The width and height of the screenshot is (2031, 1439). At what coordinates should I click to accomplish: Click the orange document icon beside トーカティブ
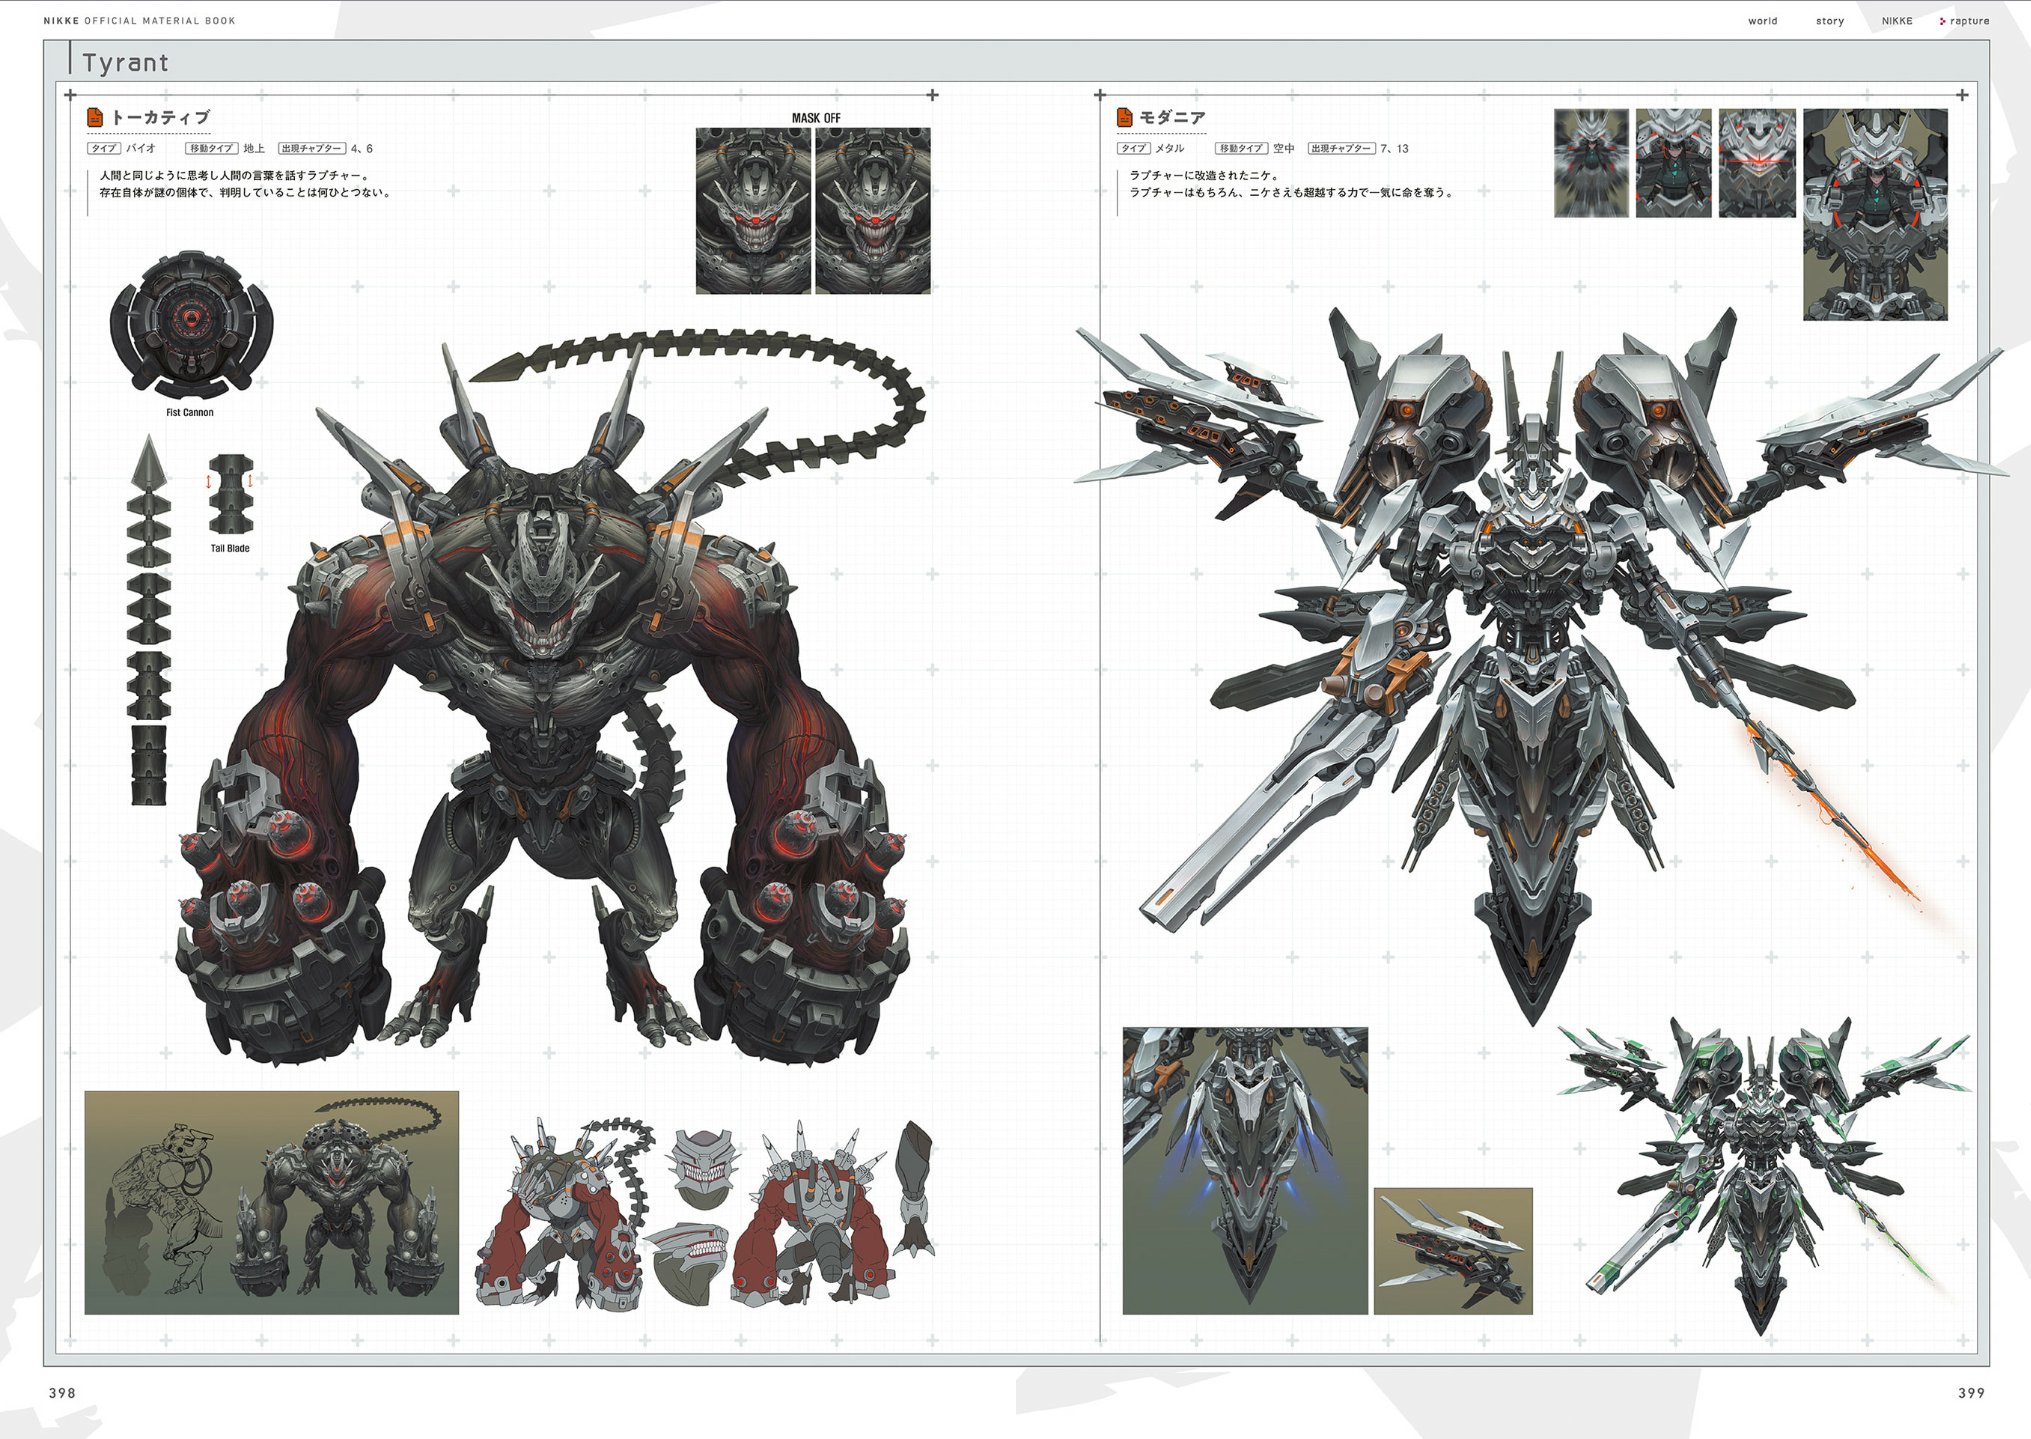click(x=95, y=118)
